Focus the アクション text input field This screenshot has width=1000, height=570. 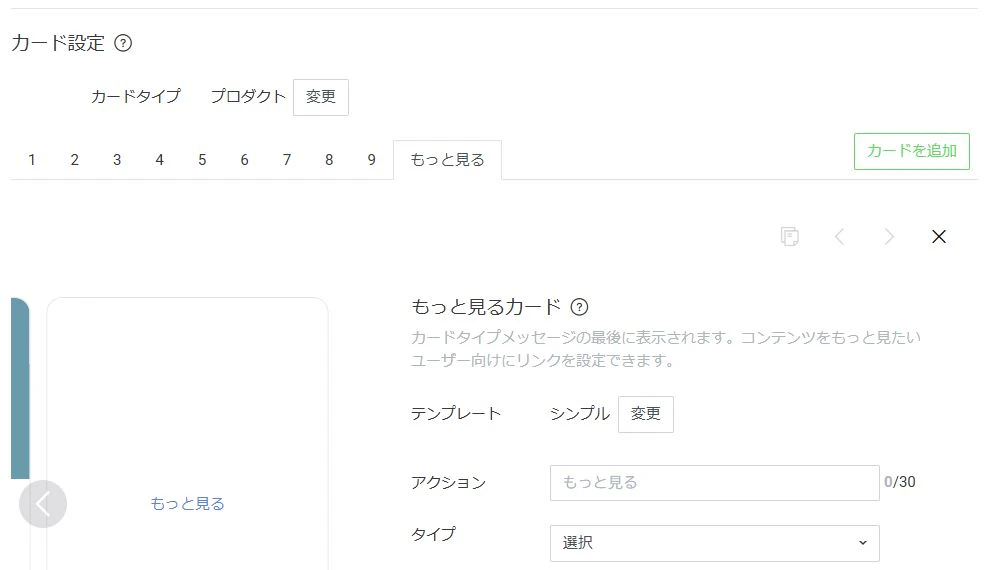tap(714, 483)
